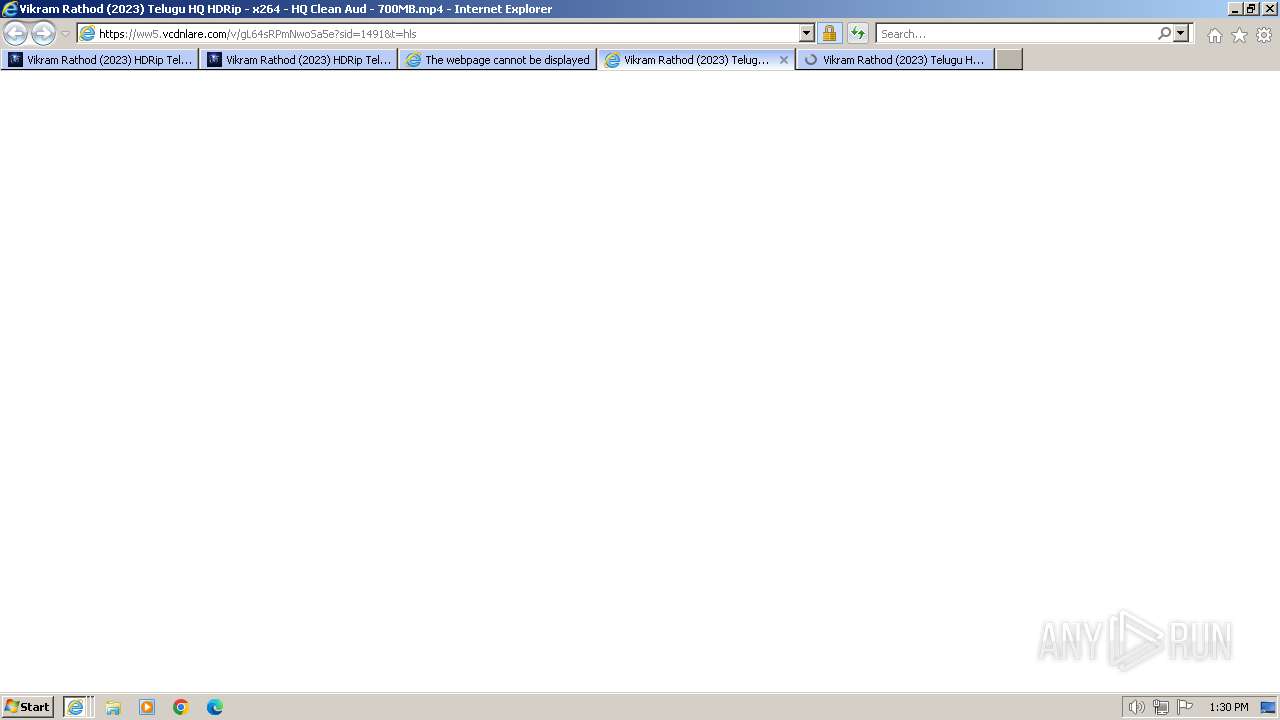This screenshot has width=1280, height=720.
Task: Click inside the Search box
Action: pos(1015,34)
